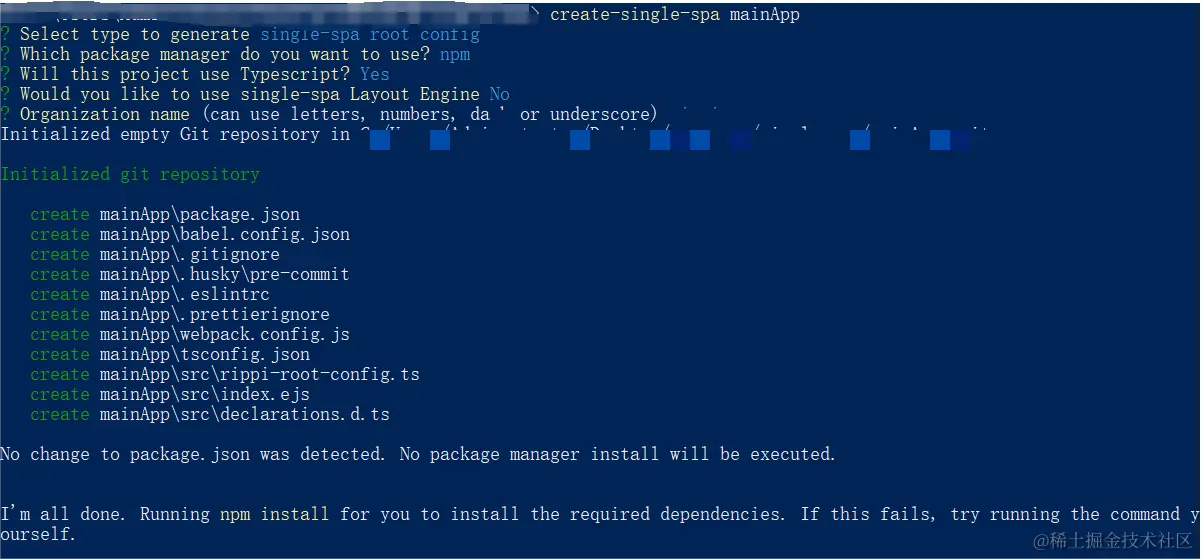Click the Typescript 'Yes' answer
This screenshot has width=1201, height=559.
[375, 74]
